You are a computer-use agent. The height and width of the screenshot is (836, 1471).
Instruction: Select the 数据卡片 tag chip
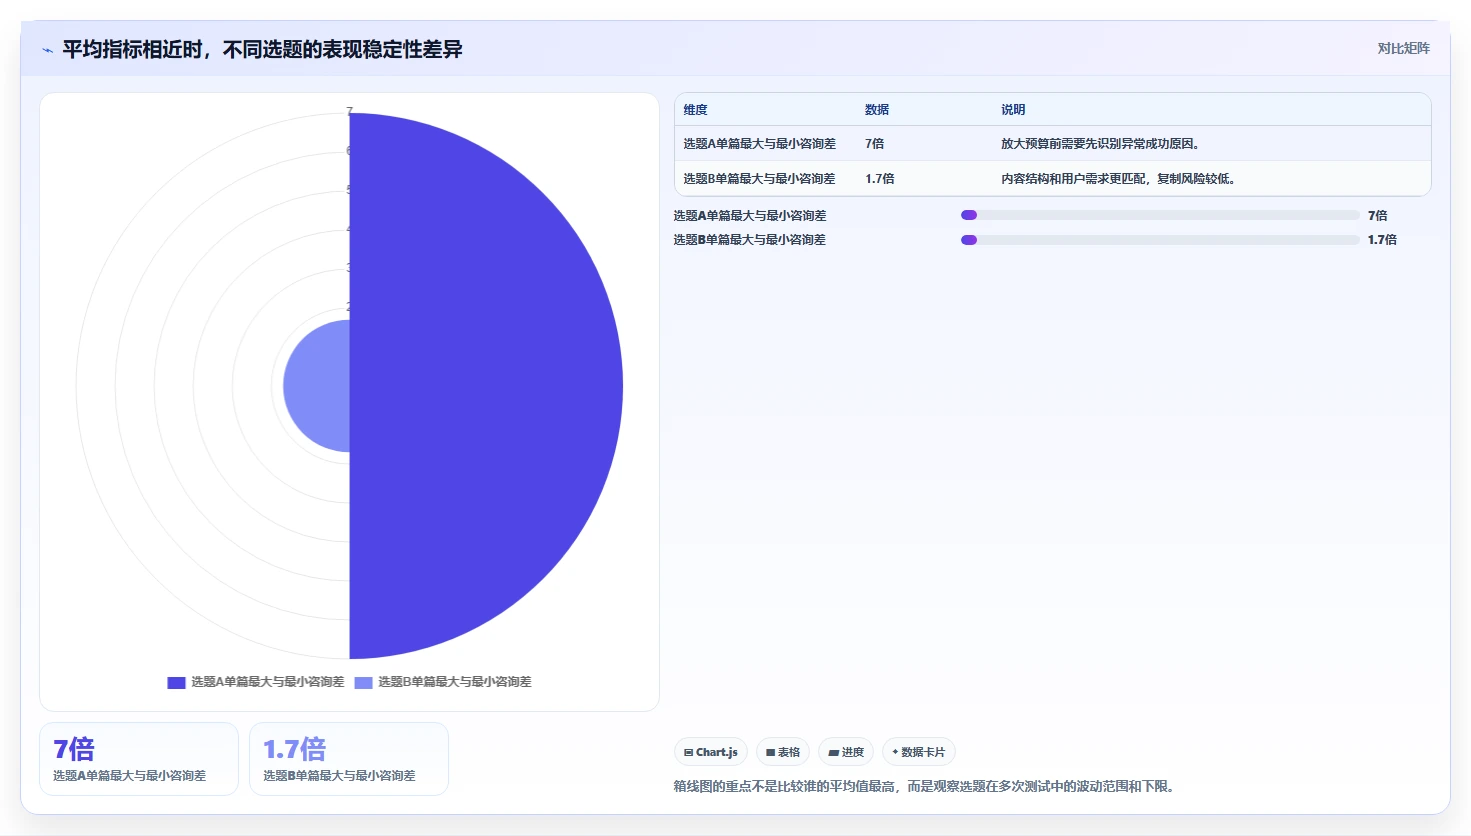click(x=918, y=752)
